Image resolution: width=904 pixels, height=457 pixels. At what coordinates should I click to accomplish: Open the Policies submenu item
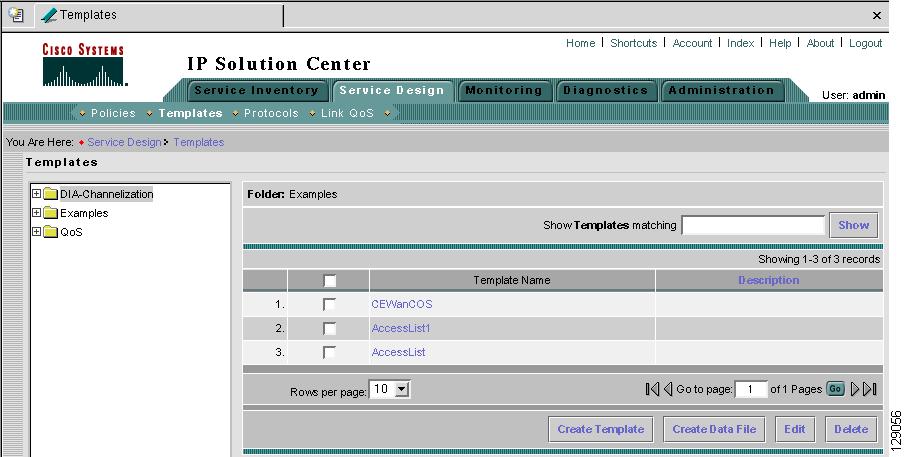point(113,114)
